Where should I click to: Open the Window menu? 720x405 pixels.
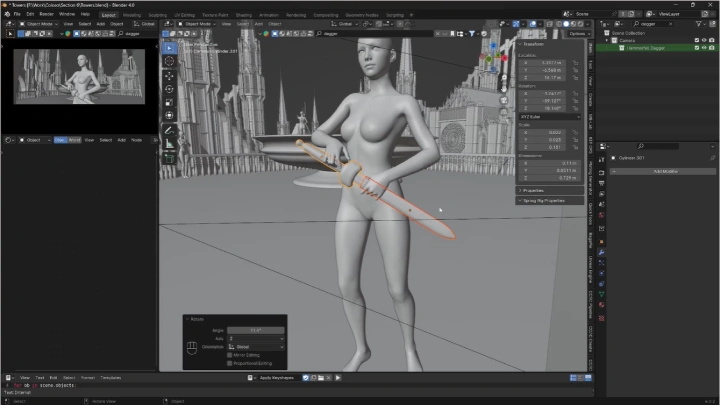pos(67,14)
